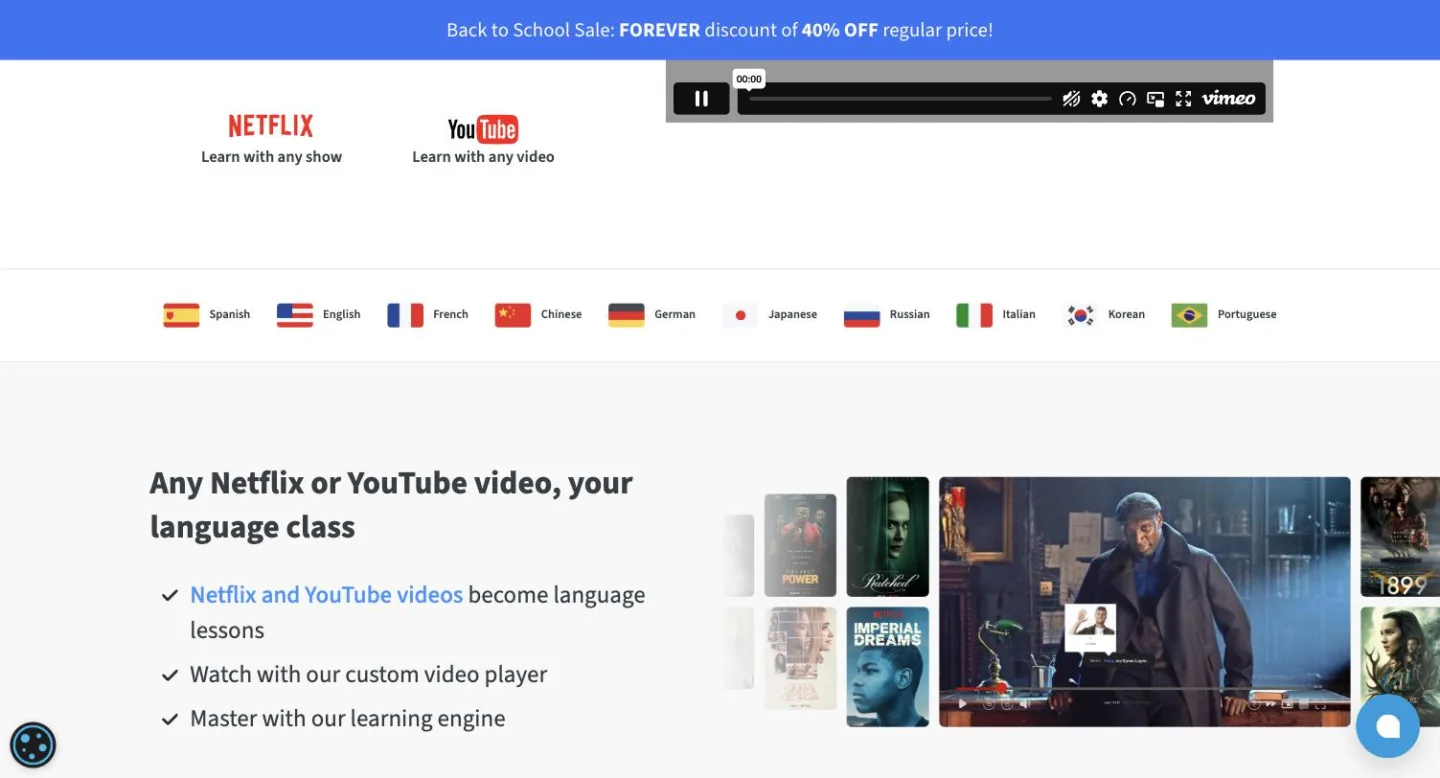Open 'Netflix and YouTube videos' link
1440x778 pixels.
[x=326, y=595]
